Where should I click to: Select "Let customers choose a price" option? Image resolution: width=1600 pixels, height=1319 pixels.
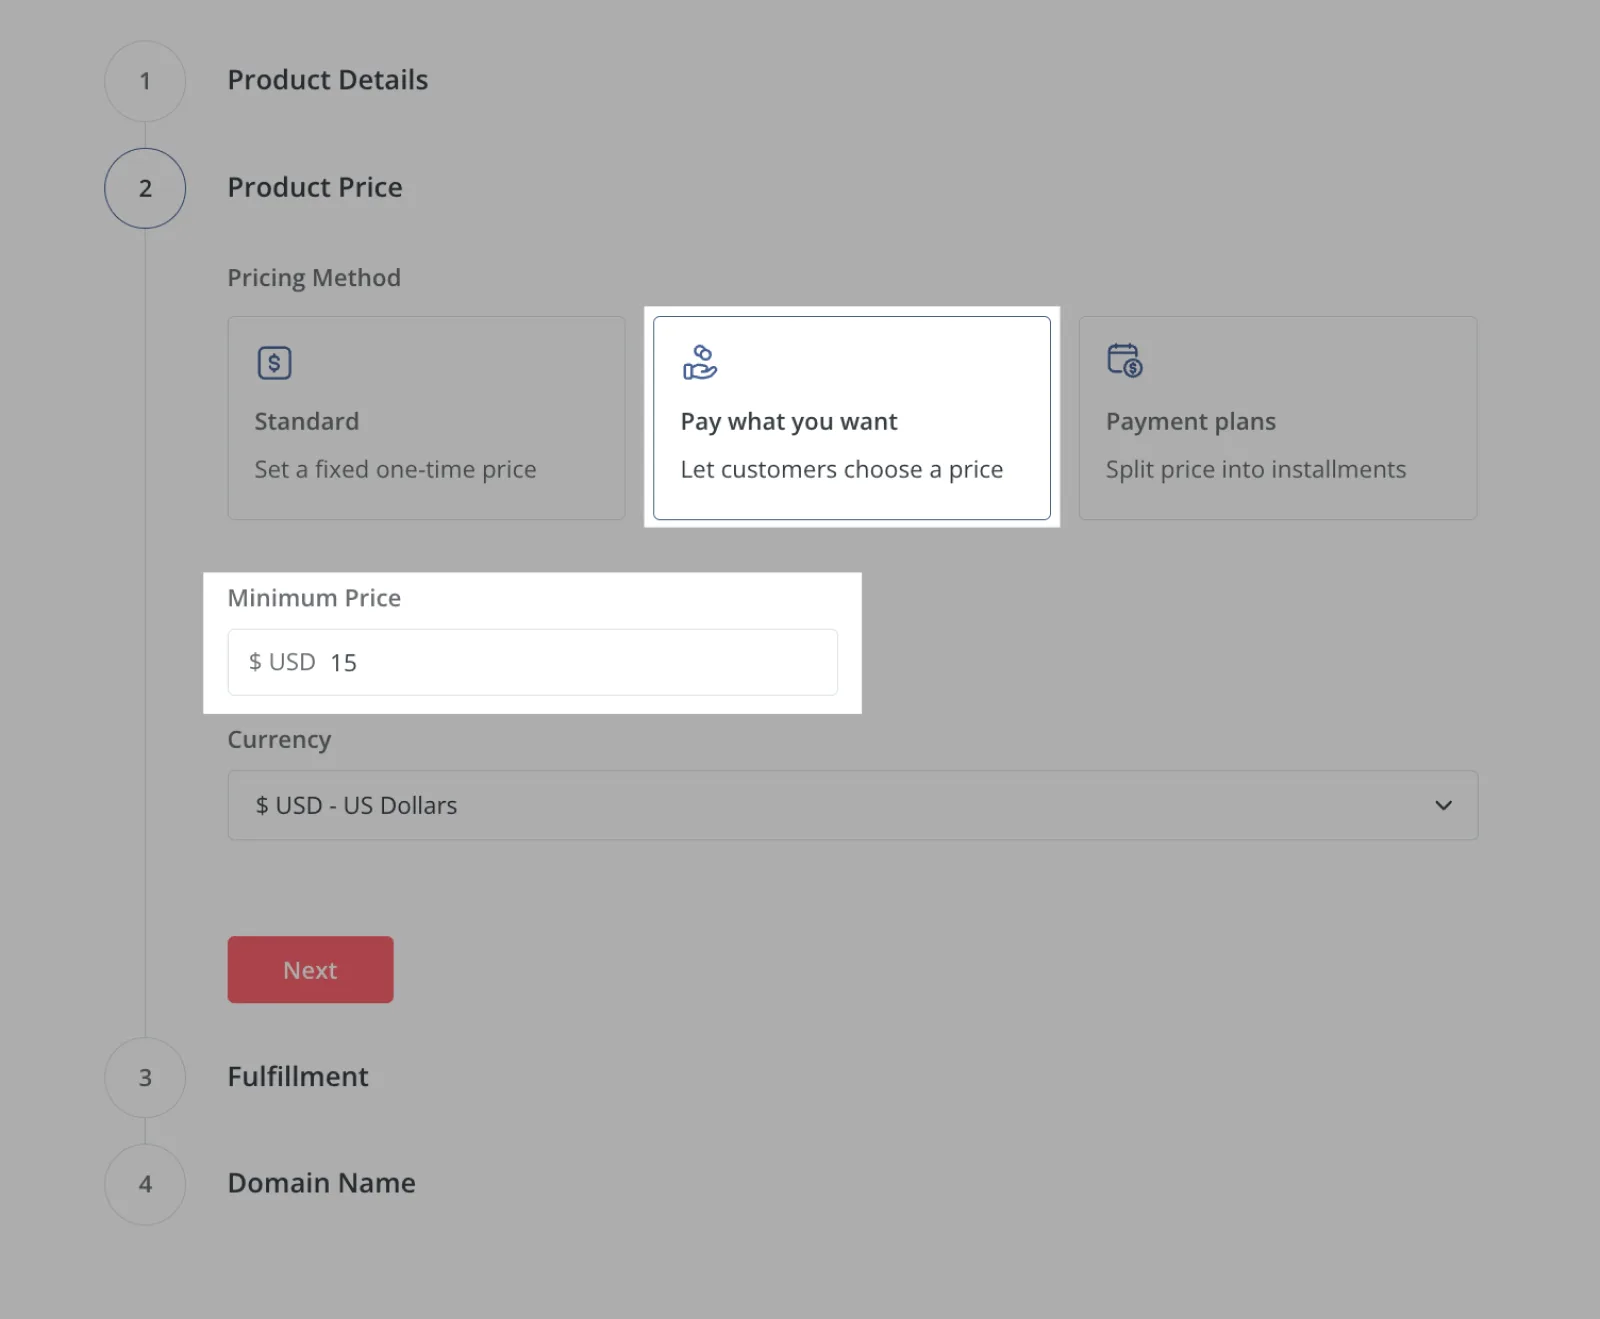pos(841,469)
